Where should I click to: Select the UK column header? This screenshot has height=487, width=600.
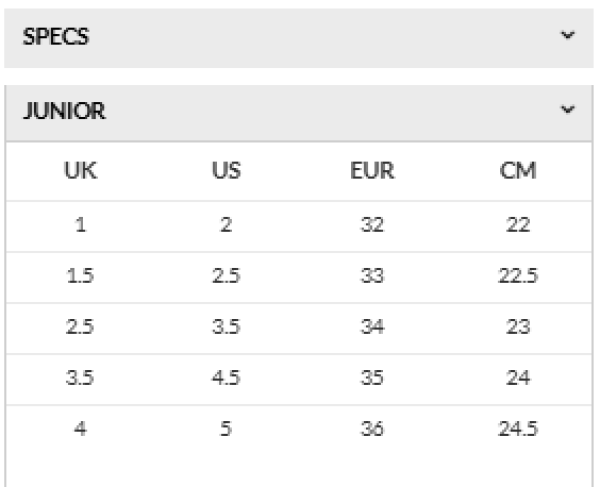pyautogui.click(x=80, y=170)
